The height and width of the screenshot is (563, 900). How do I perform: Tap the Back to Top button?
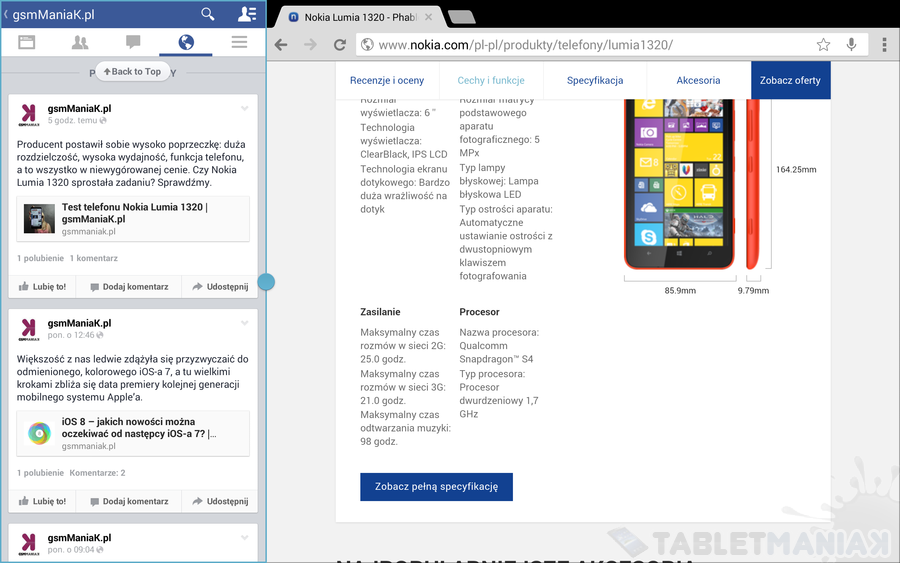click(133, 71)
